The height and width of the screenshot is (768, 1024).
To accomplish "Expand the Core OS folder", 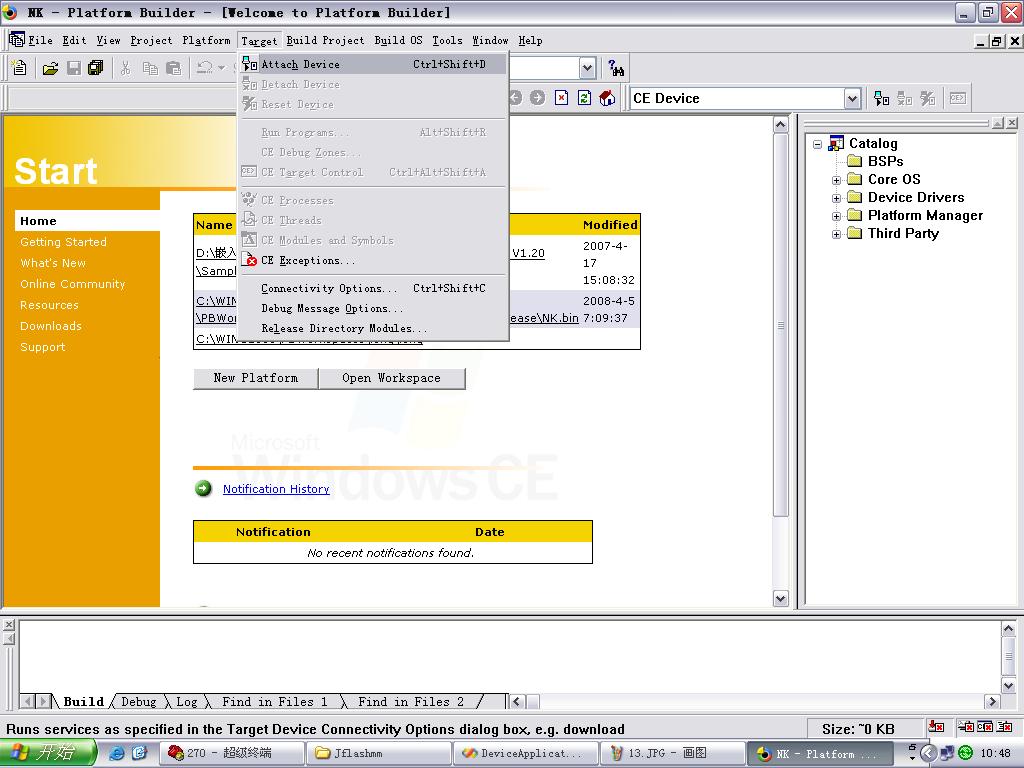I will 837,180.
